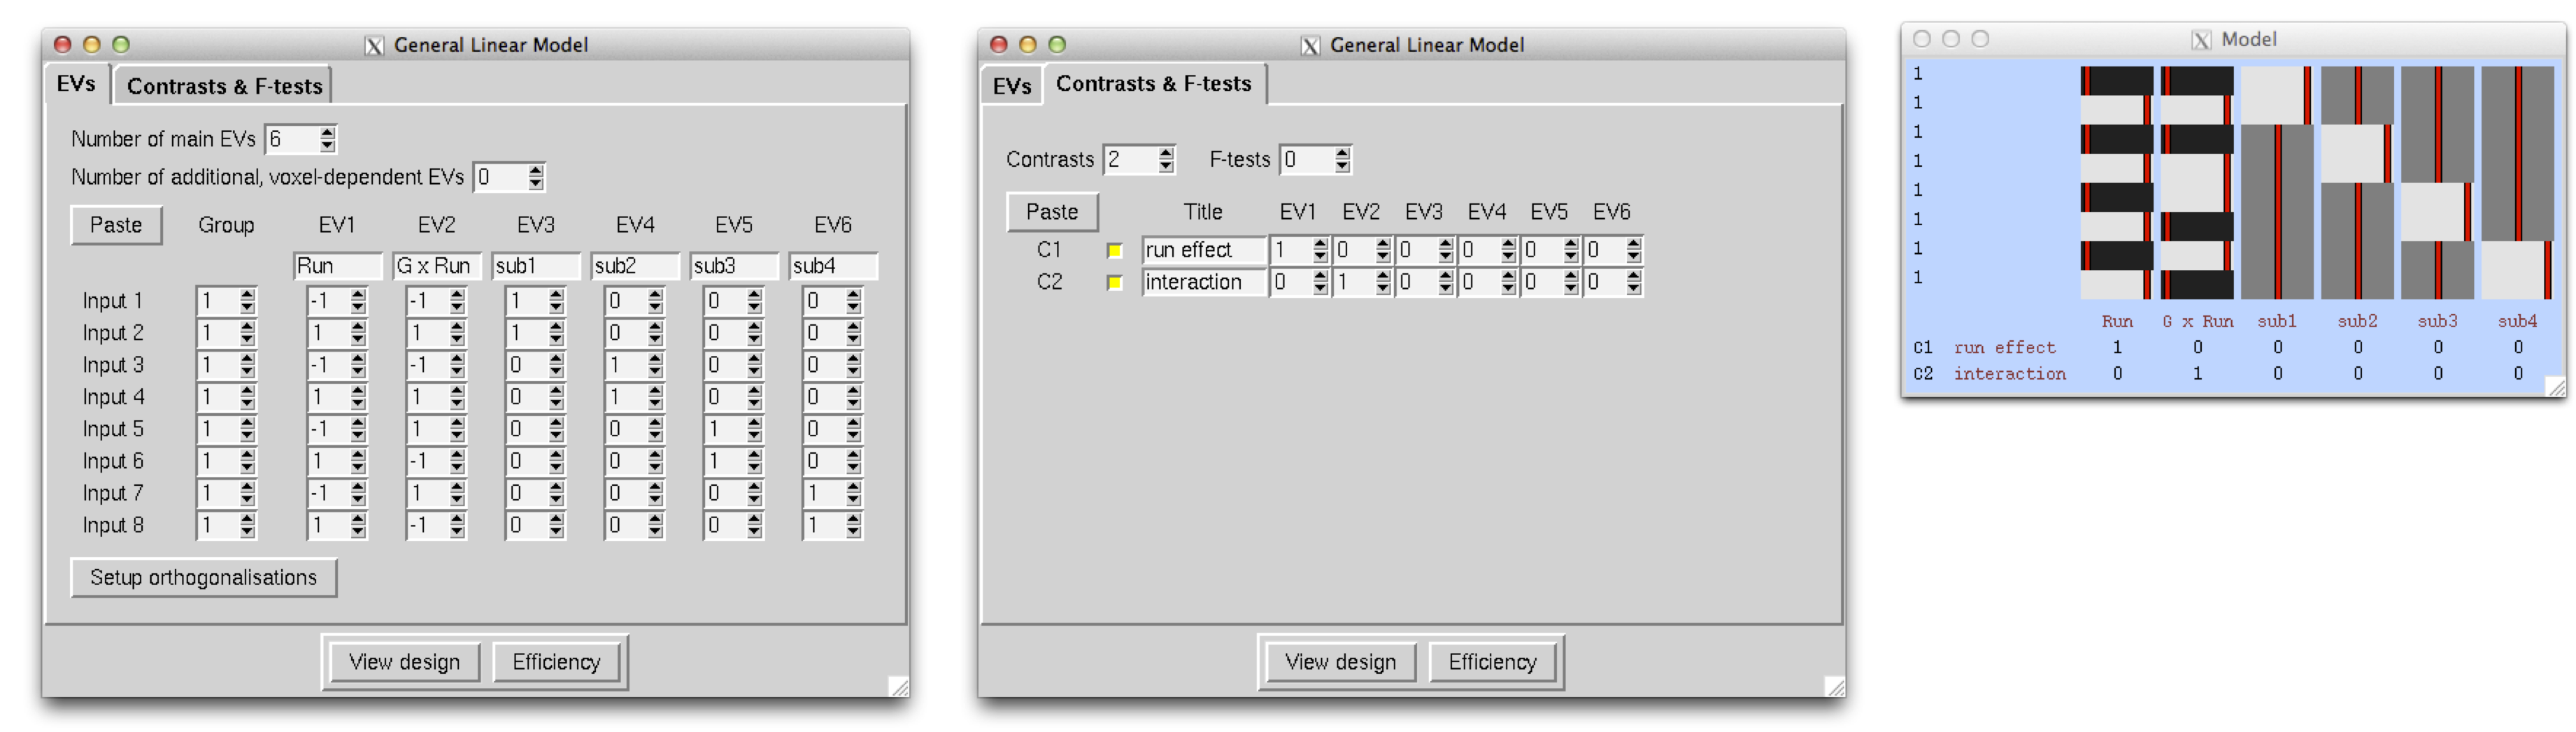2576x732 pixels.
Task: Click the voxel-dependent EVs stepper arrows
Action: click(536, 177)
